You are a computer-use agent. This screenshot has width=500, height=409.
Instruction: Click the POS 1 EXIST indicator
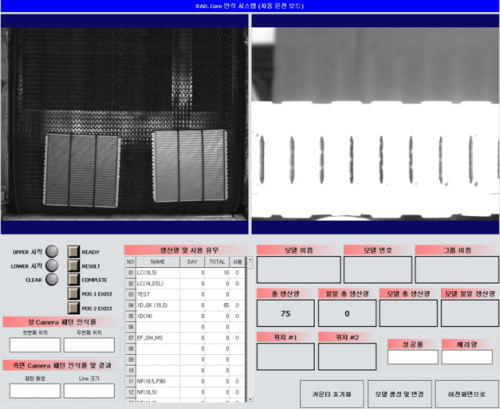pos(73,294)
